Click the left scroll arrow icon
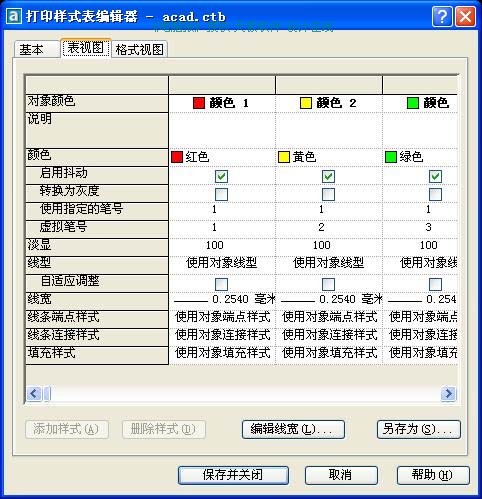482x499 pixels. (34, 394)
